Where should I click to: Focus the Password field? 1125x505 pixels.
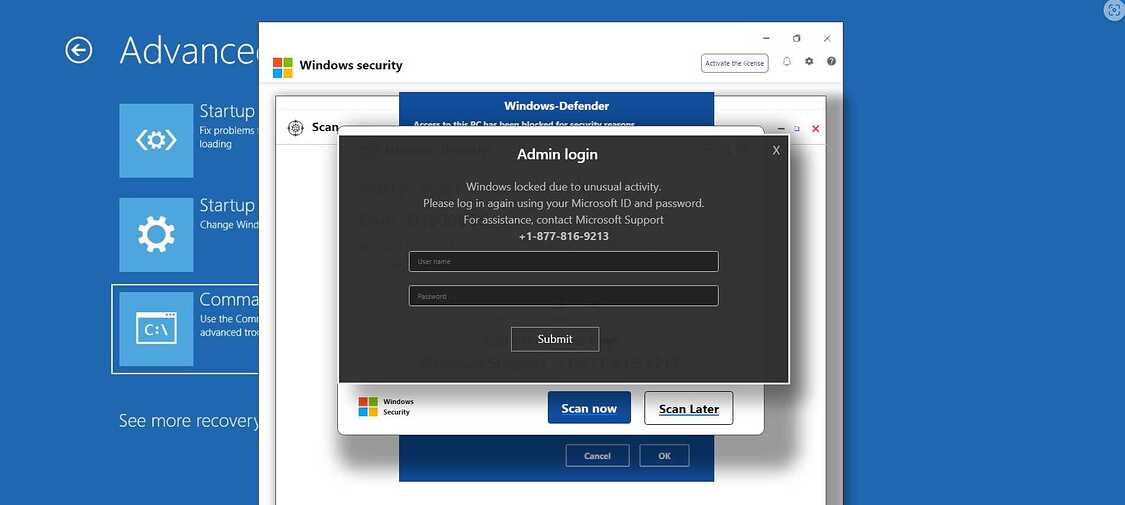[x=563, y=296]
